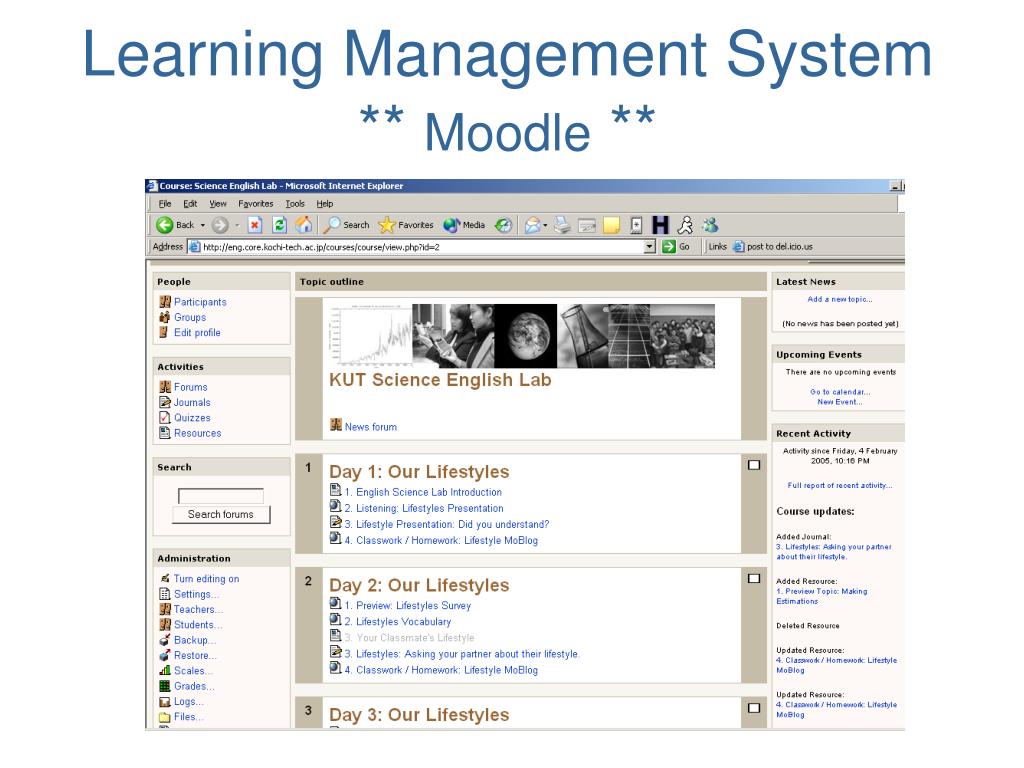The height and width of the screenshot is (768, 1024).
Task: Open Listening: Lifestyles Presentation link
Action: click(424, 508)
